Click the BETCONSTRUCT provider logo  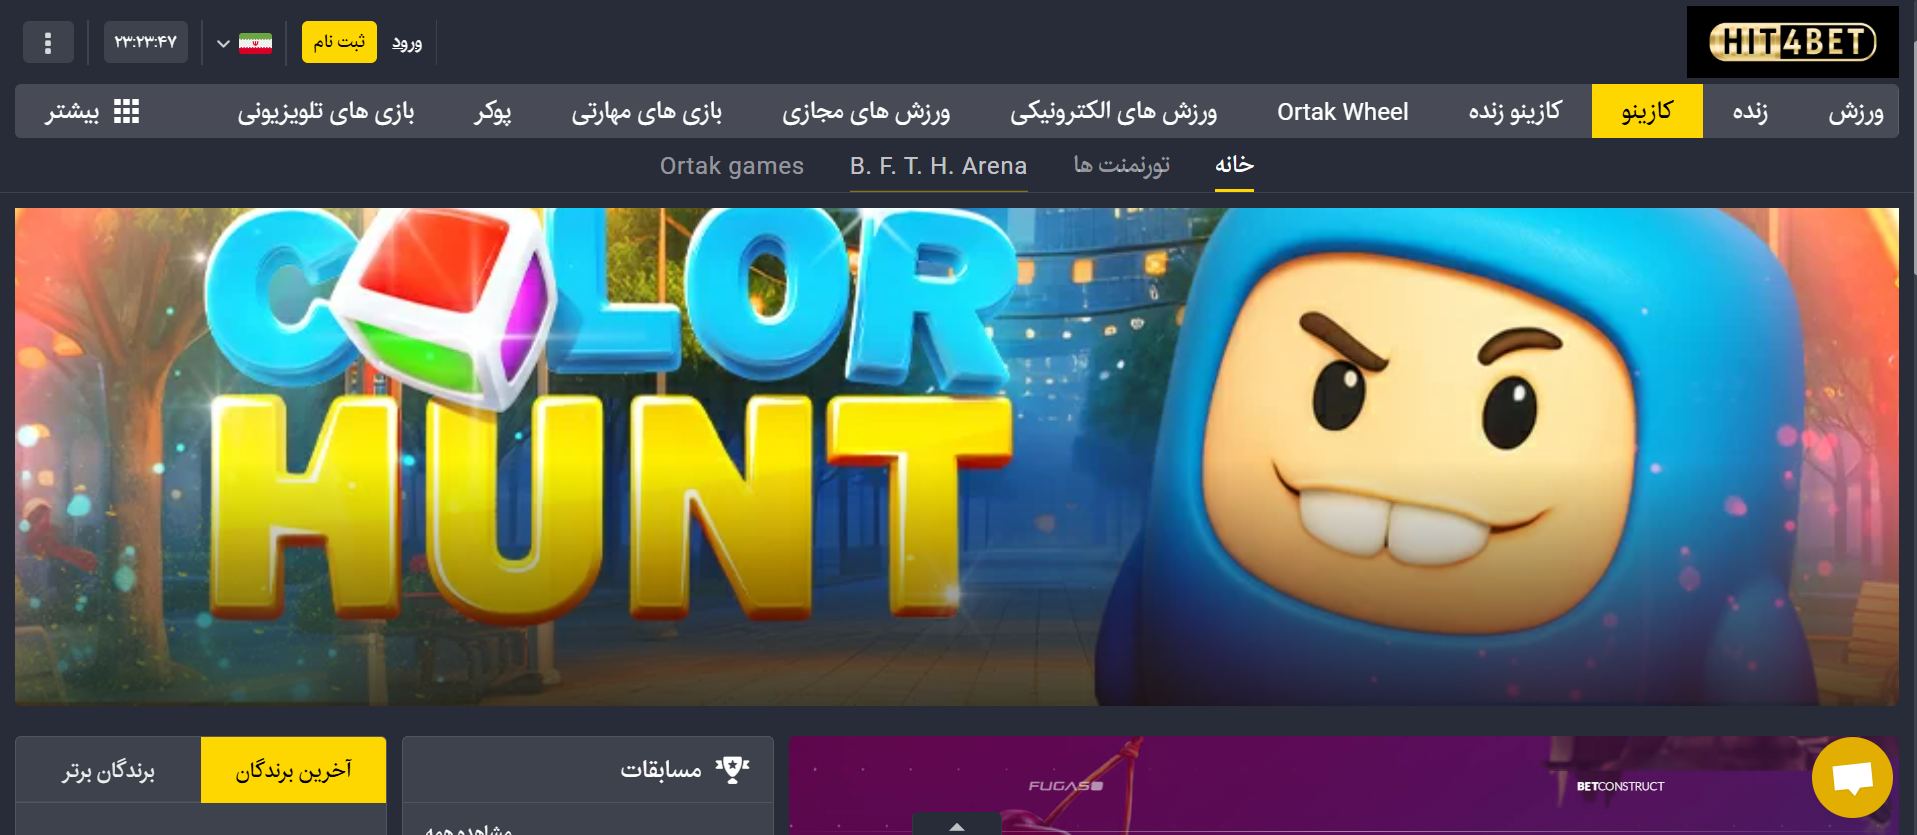pyautogui.click(x=1620, y=786)
